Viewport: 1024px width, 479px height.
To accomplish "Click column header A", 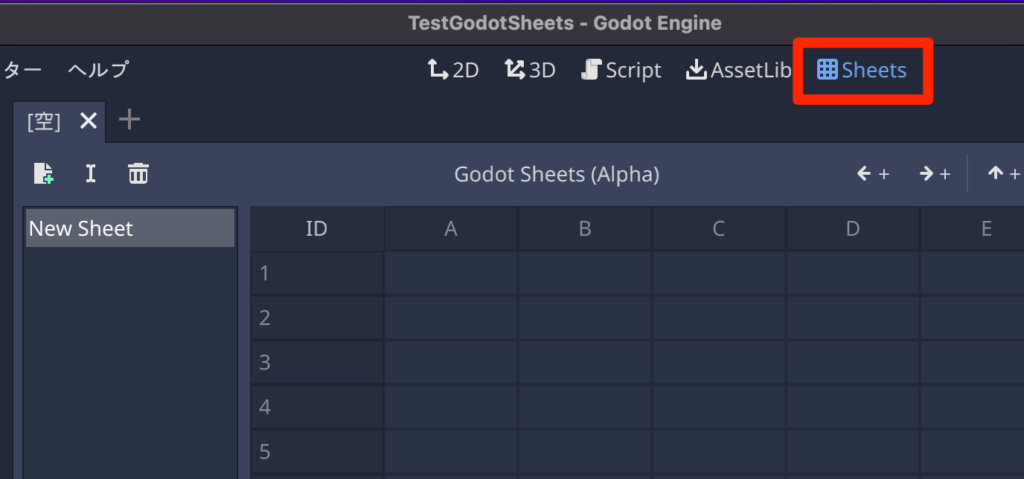I will click(451, 229).
